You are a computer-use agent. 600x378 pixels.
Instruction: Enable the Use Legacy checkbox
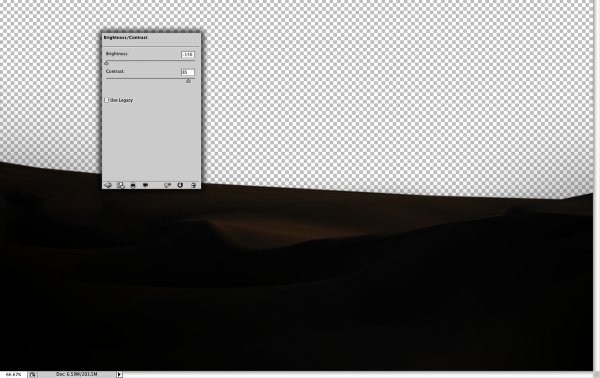coord(106,100)
